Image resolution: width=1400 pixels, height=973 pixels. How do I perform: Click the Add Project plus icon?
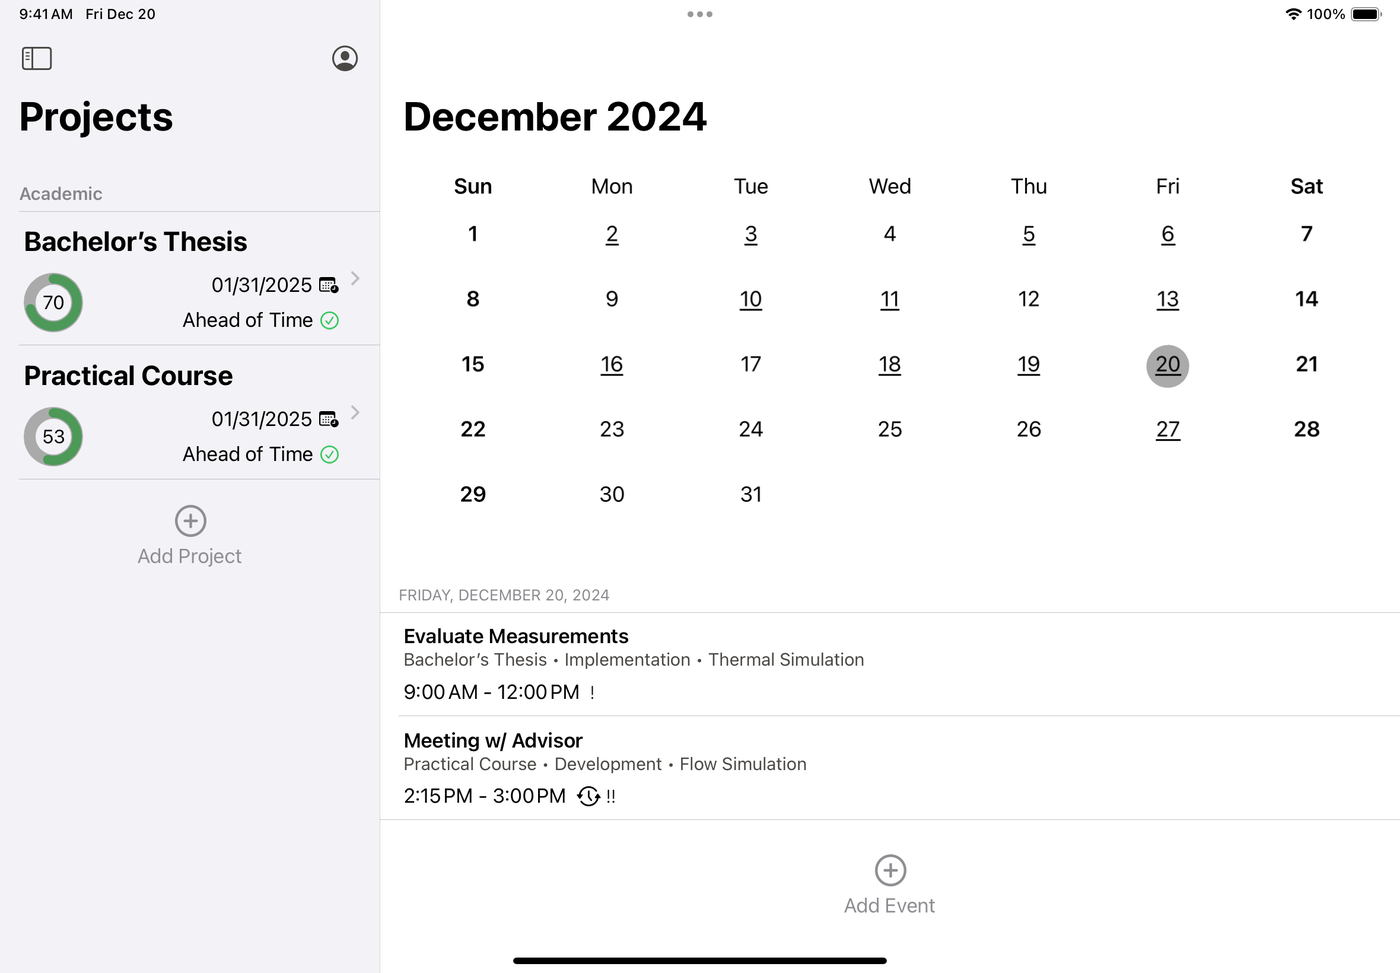[x=190, y=521]
